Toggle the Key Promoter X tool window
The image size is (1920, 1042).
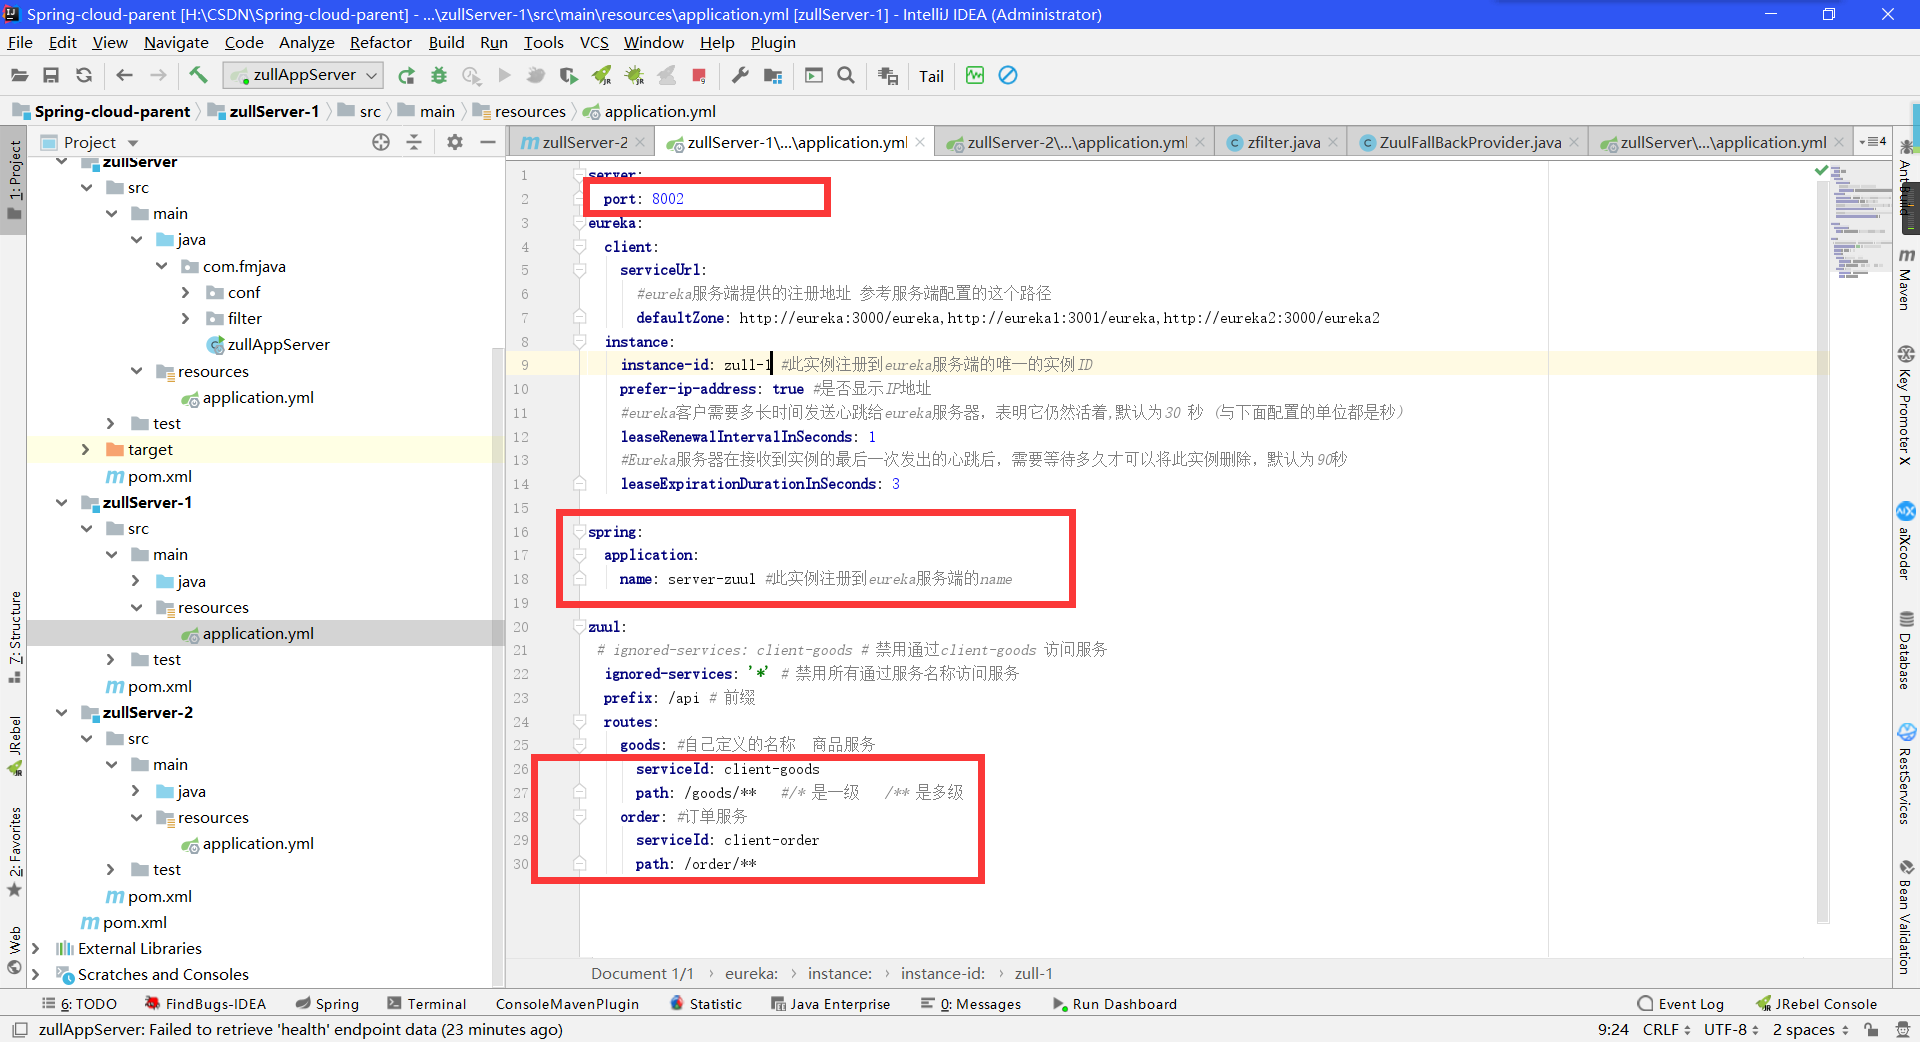1906,405
